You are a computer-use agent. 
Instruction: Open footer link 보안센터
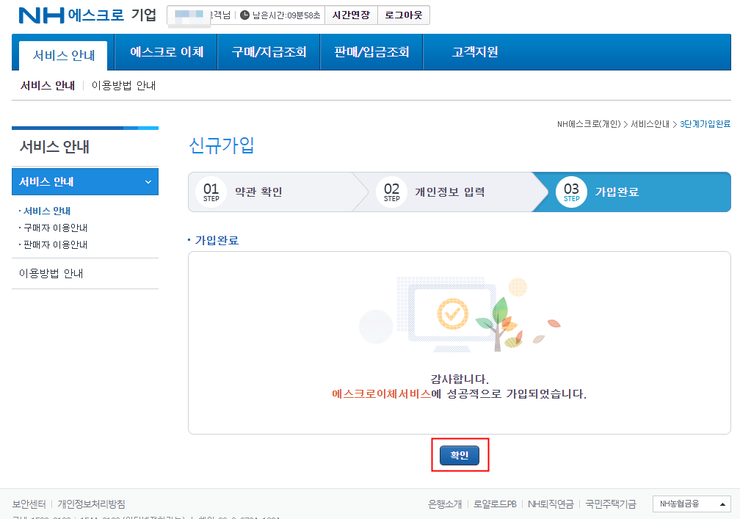click(29, 504)
